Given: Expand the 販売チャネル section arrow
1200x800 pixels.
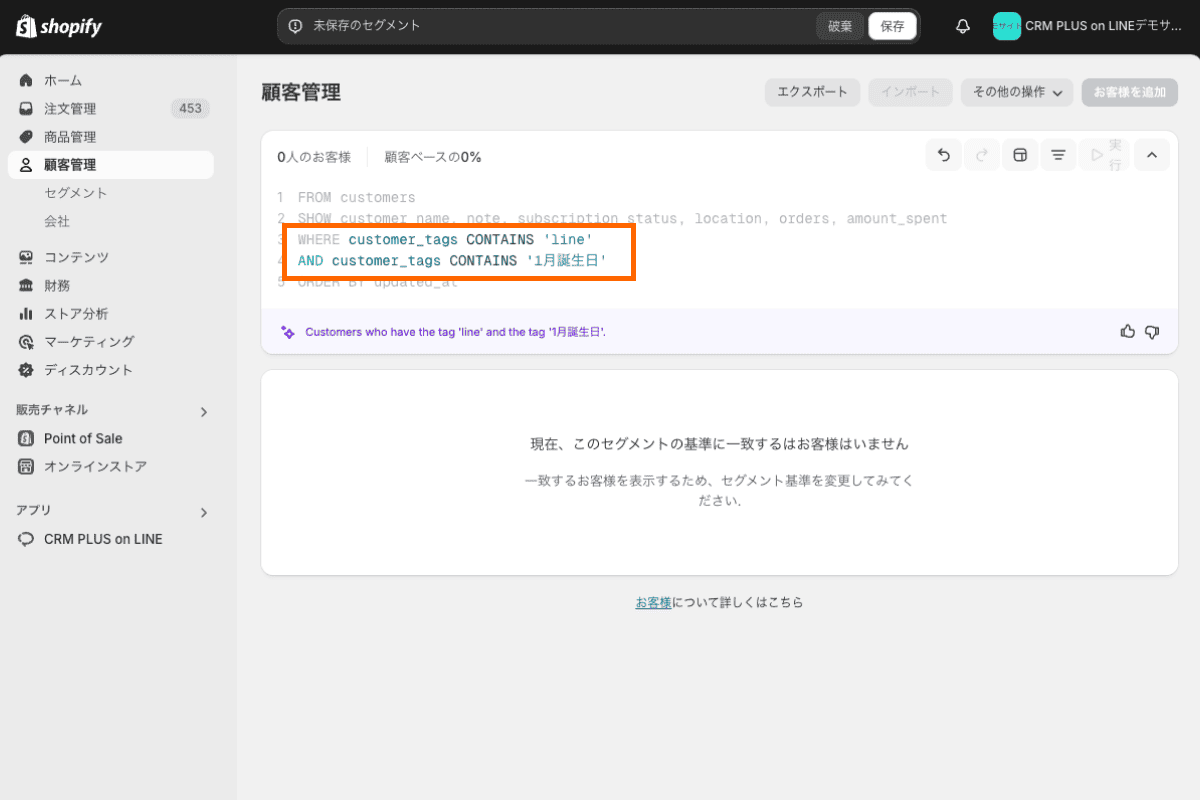Looking at the screenshot, I should (204, 411).
